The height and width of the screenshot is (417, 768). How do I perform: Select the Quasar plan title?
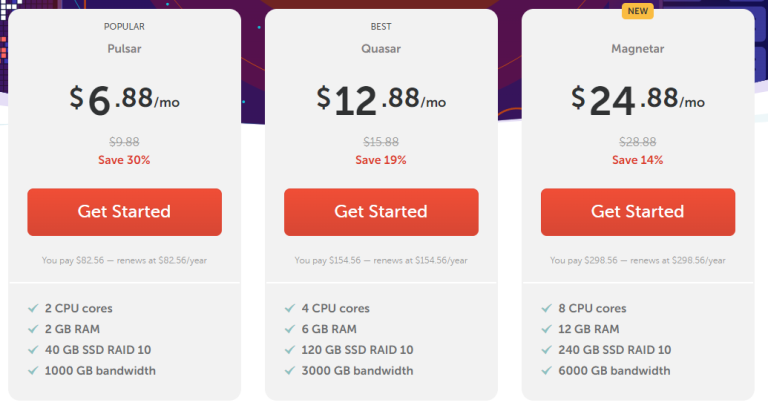(x=381, y=49)
